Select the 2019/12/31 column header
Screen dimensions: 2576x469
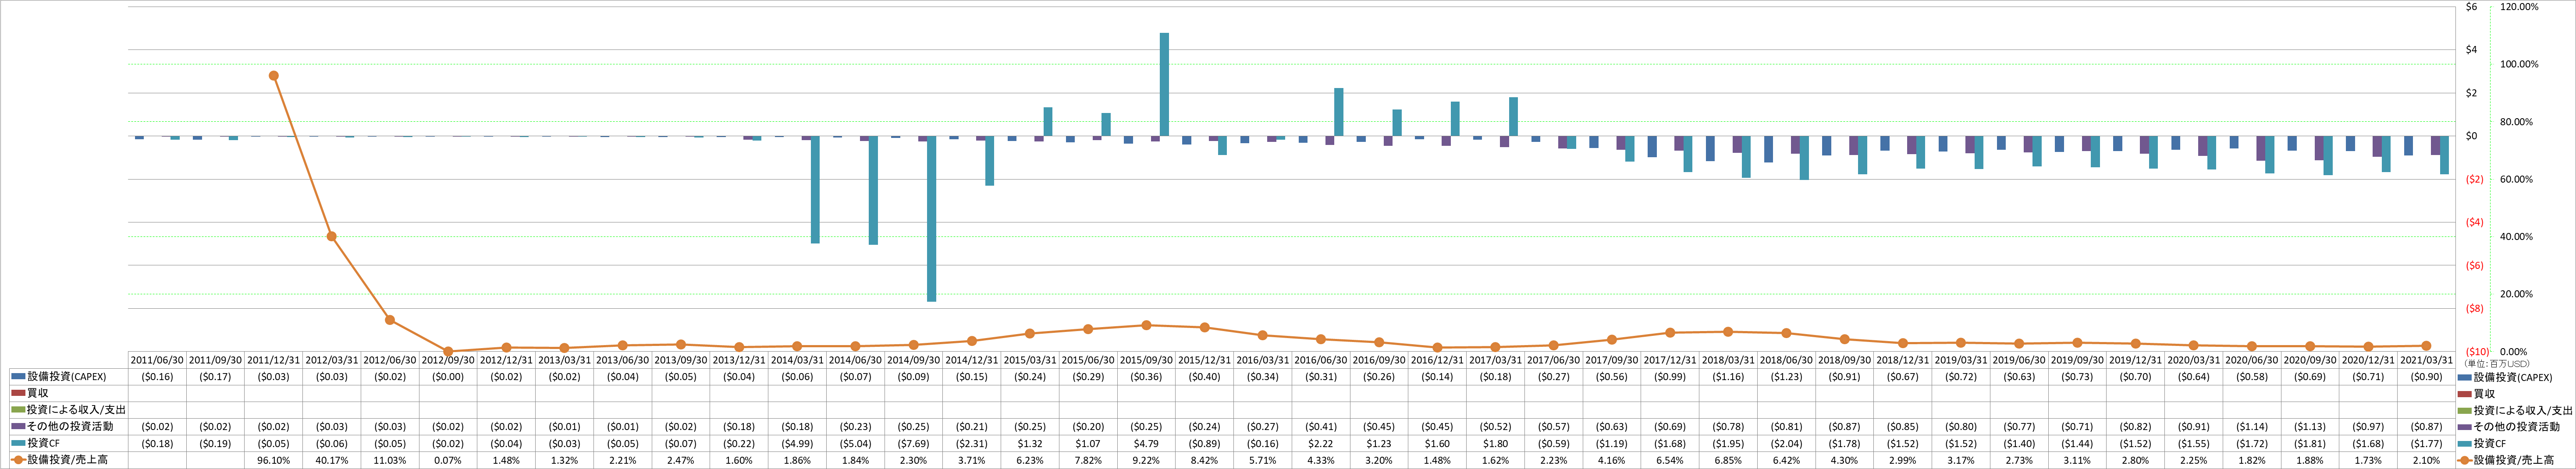point(2136,360)
